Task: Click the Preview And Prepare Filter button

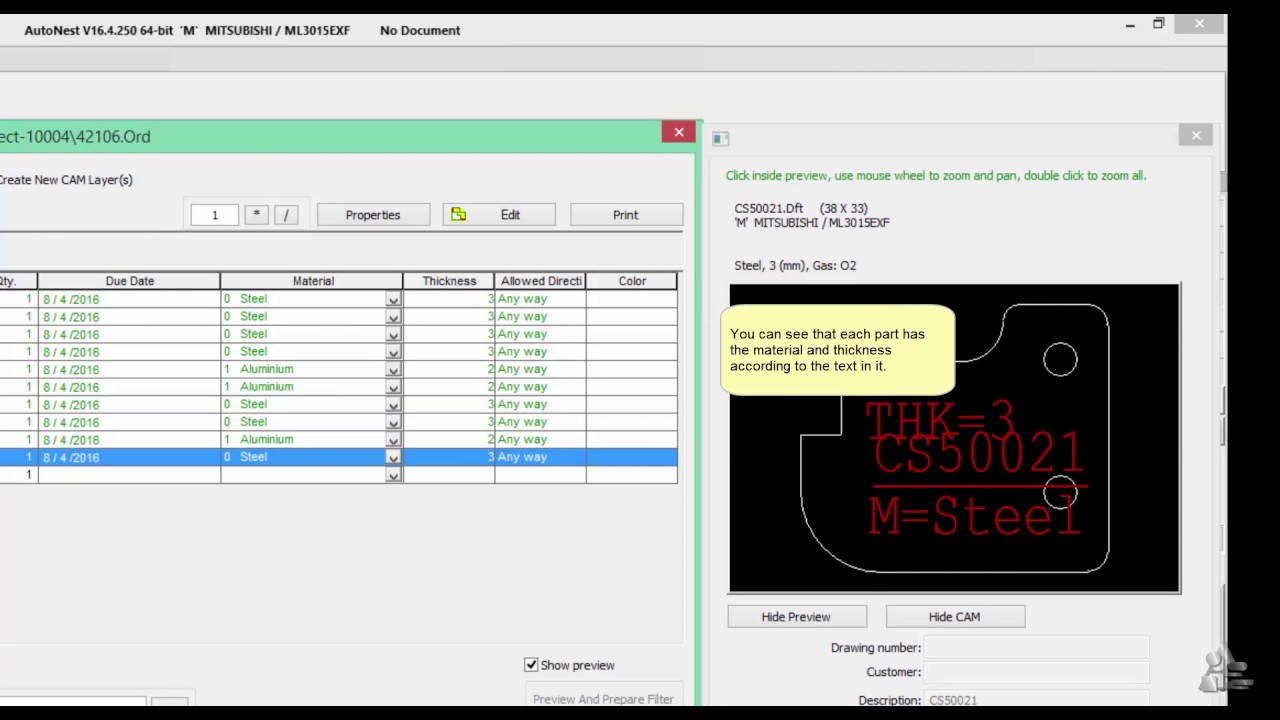Action: tap(603, 698)
